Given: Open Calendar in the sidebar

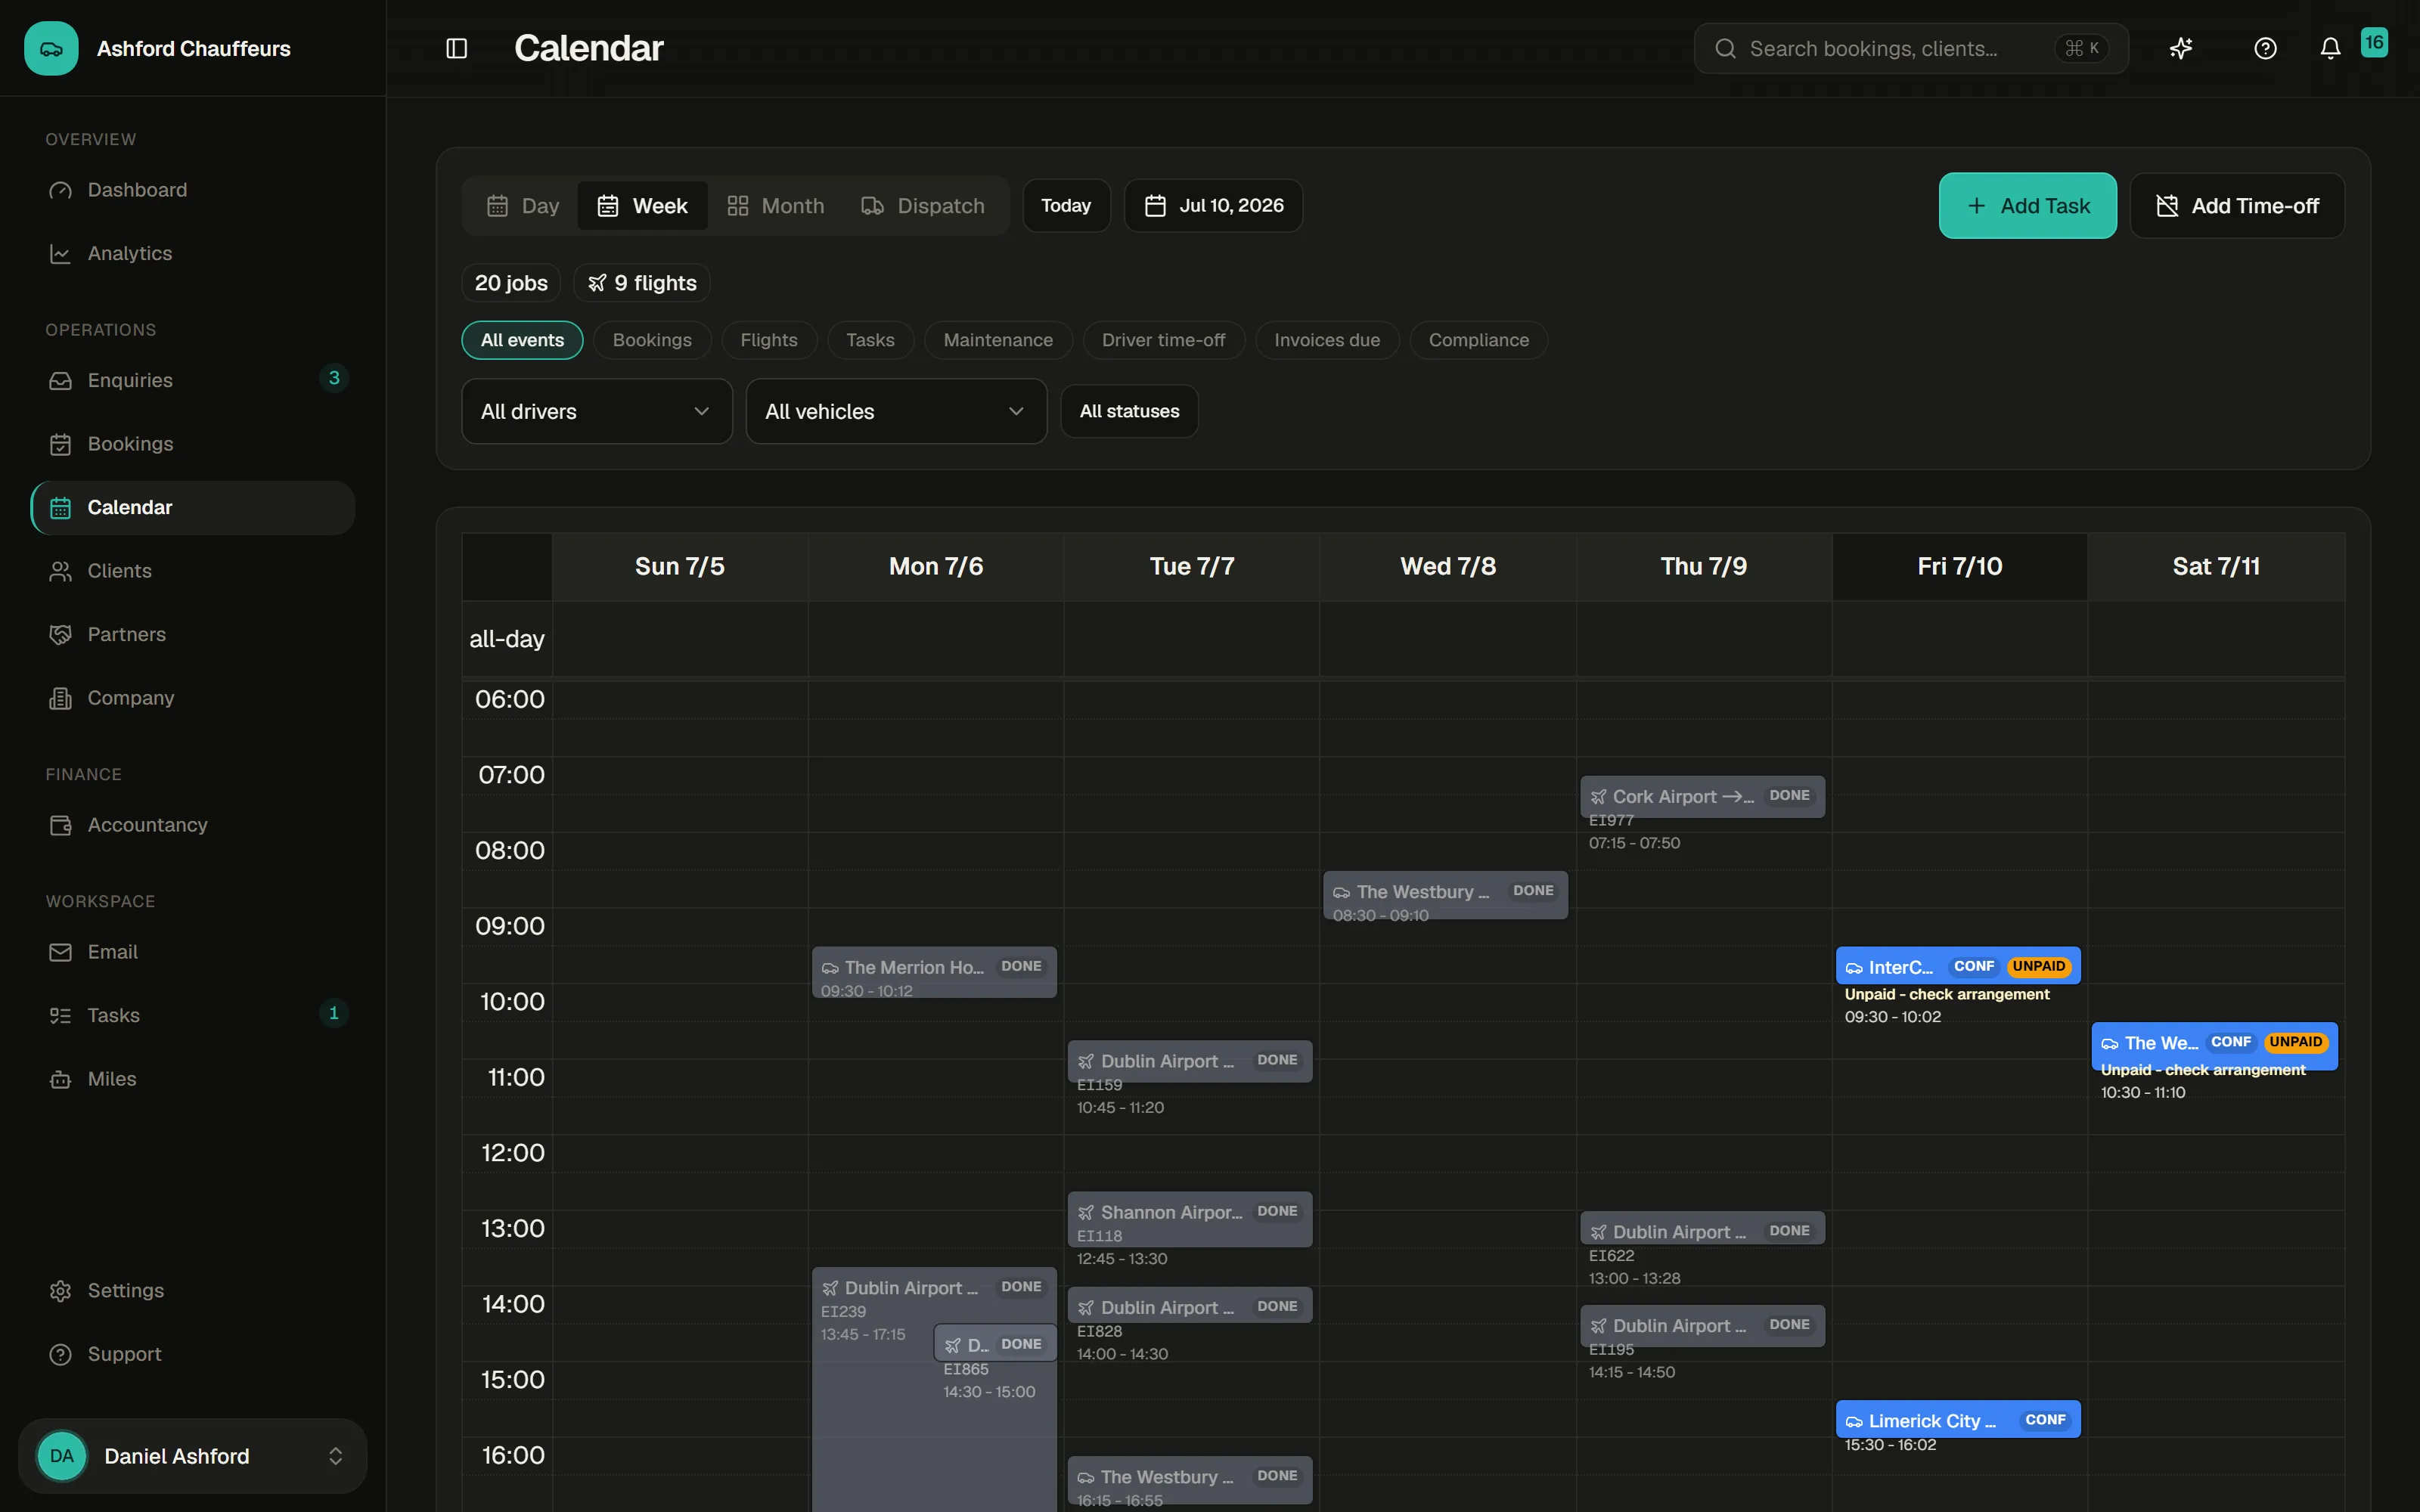Looking at the screenshot, I should pos(192,508).
